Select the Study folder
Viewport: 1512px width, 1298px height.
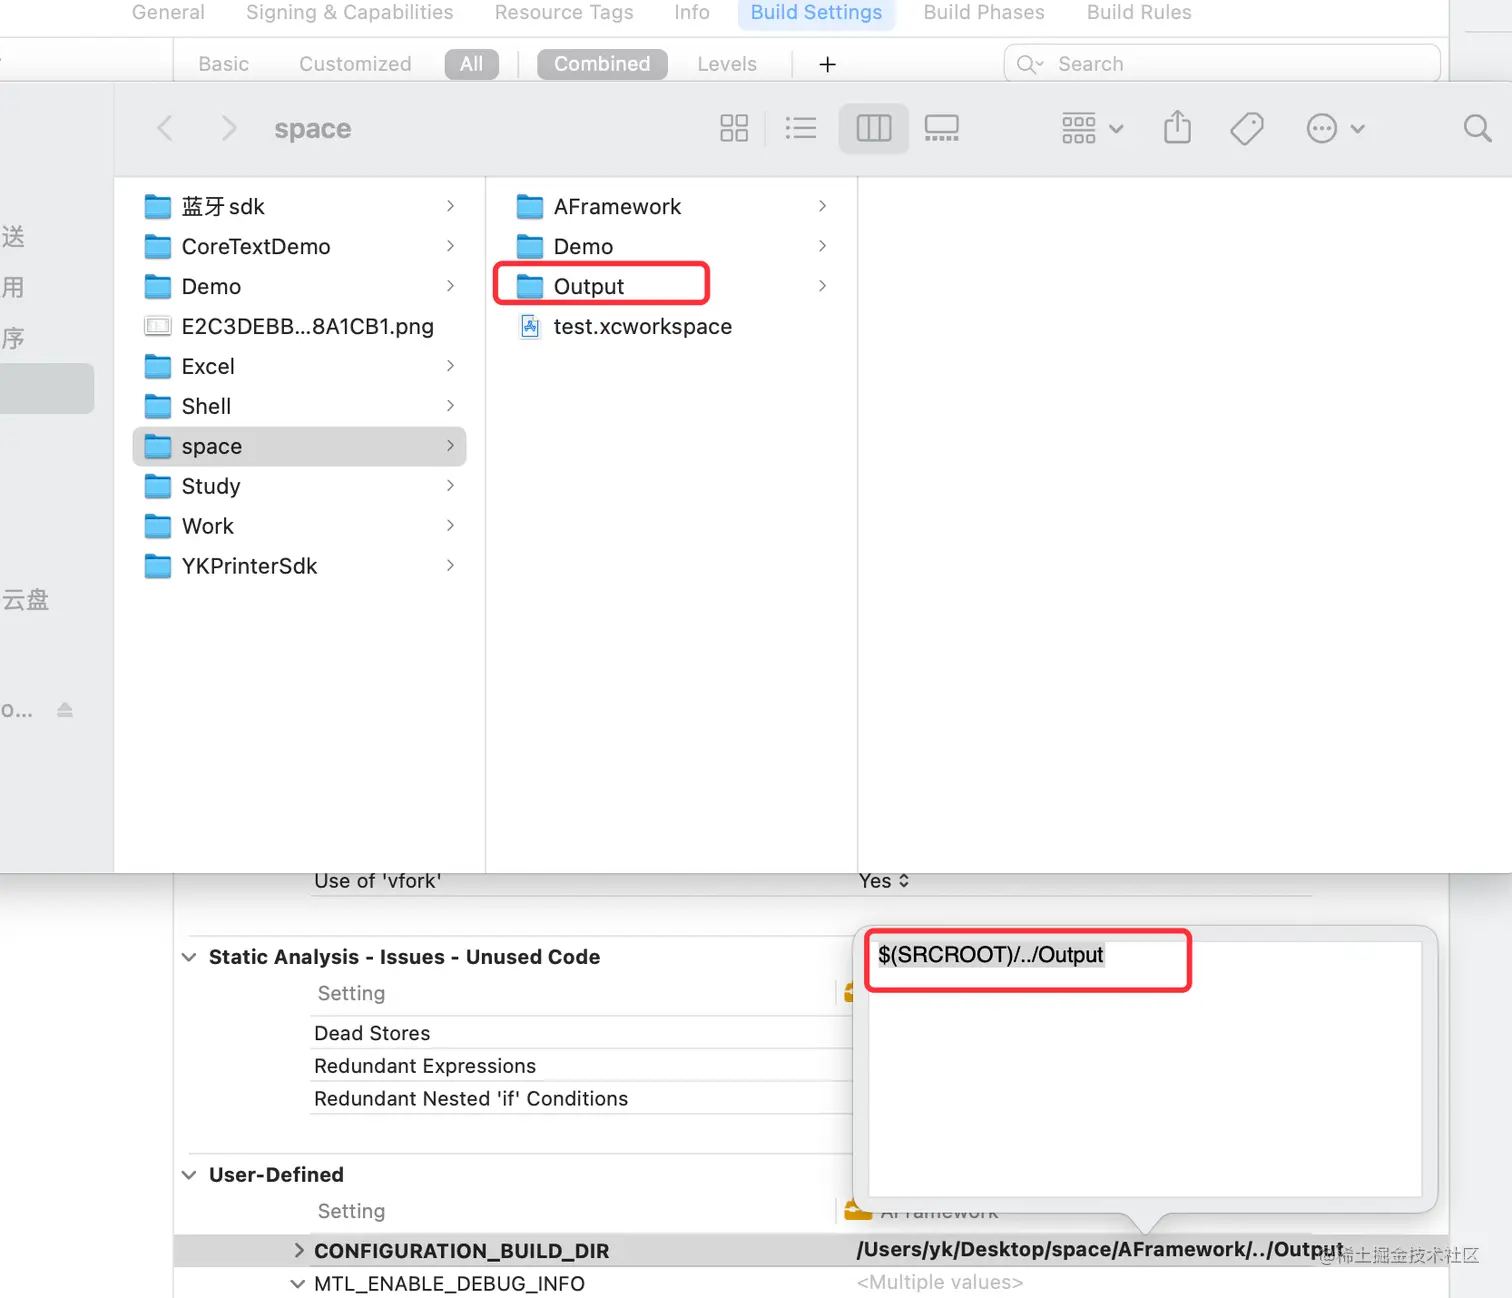tap(299, 486)
